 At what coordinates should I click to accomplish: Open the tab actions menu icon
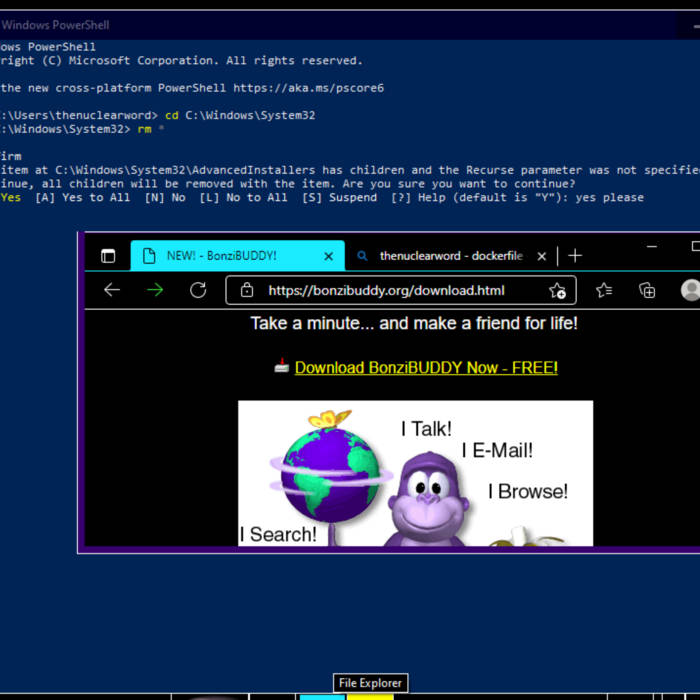coord(108,256)
